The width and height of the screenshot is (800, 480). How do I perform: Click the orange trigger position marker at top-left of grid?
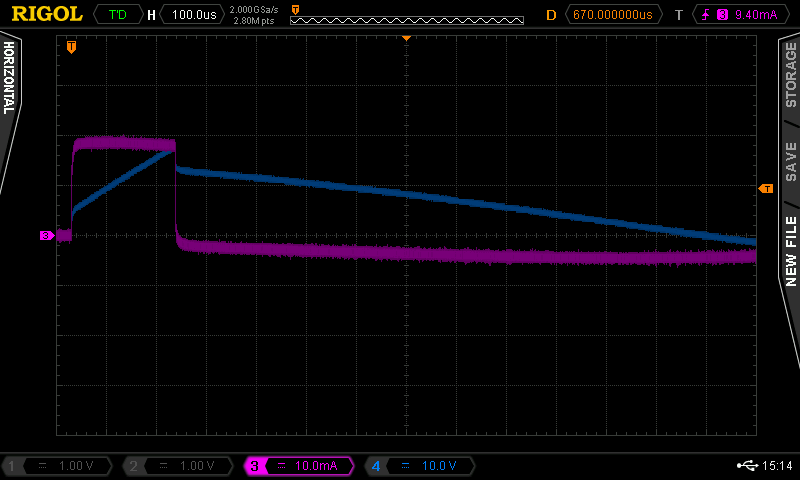(x=71, y=47)
